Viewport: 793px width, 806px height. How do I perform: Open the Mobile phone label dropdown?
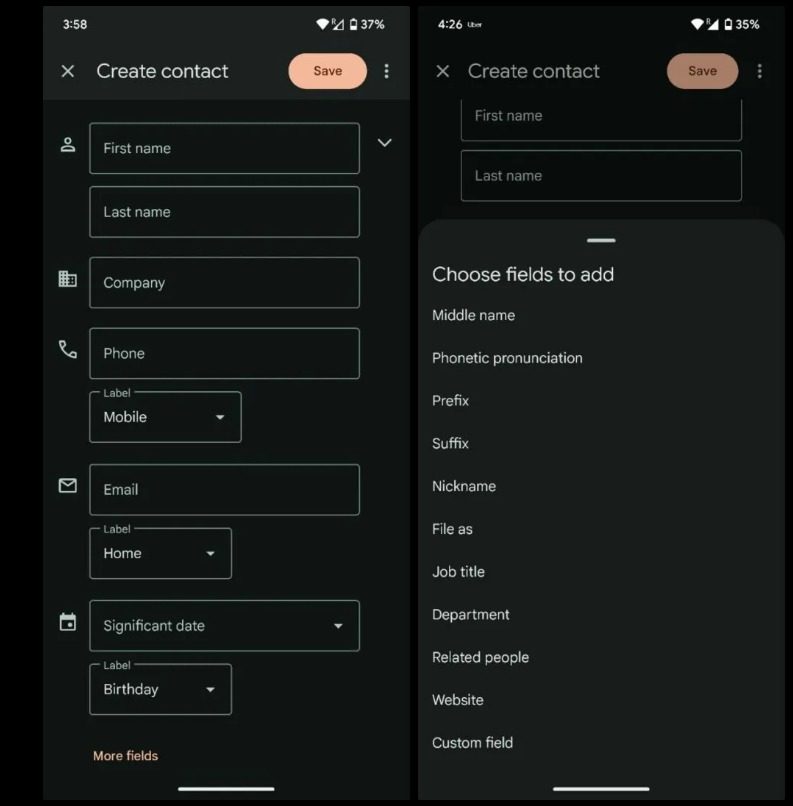point(165,417)
